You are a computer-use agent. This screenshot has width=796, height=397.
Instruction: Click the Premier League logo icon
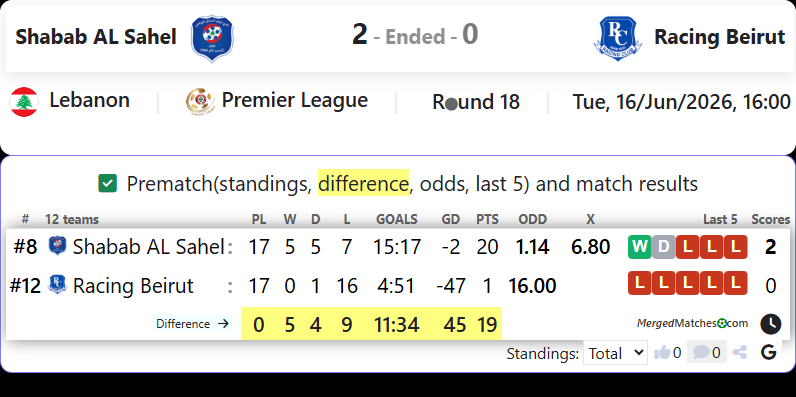200,101
